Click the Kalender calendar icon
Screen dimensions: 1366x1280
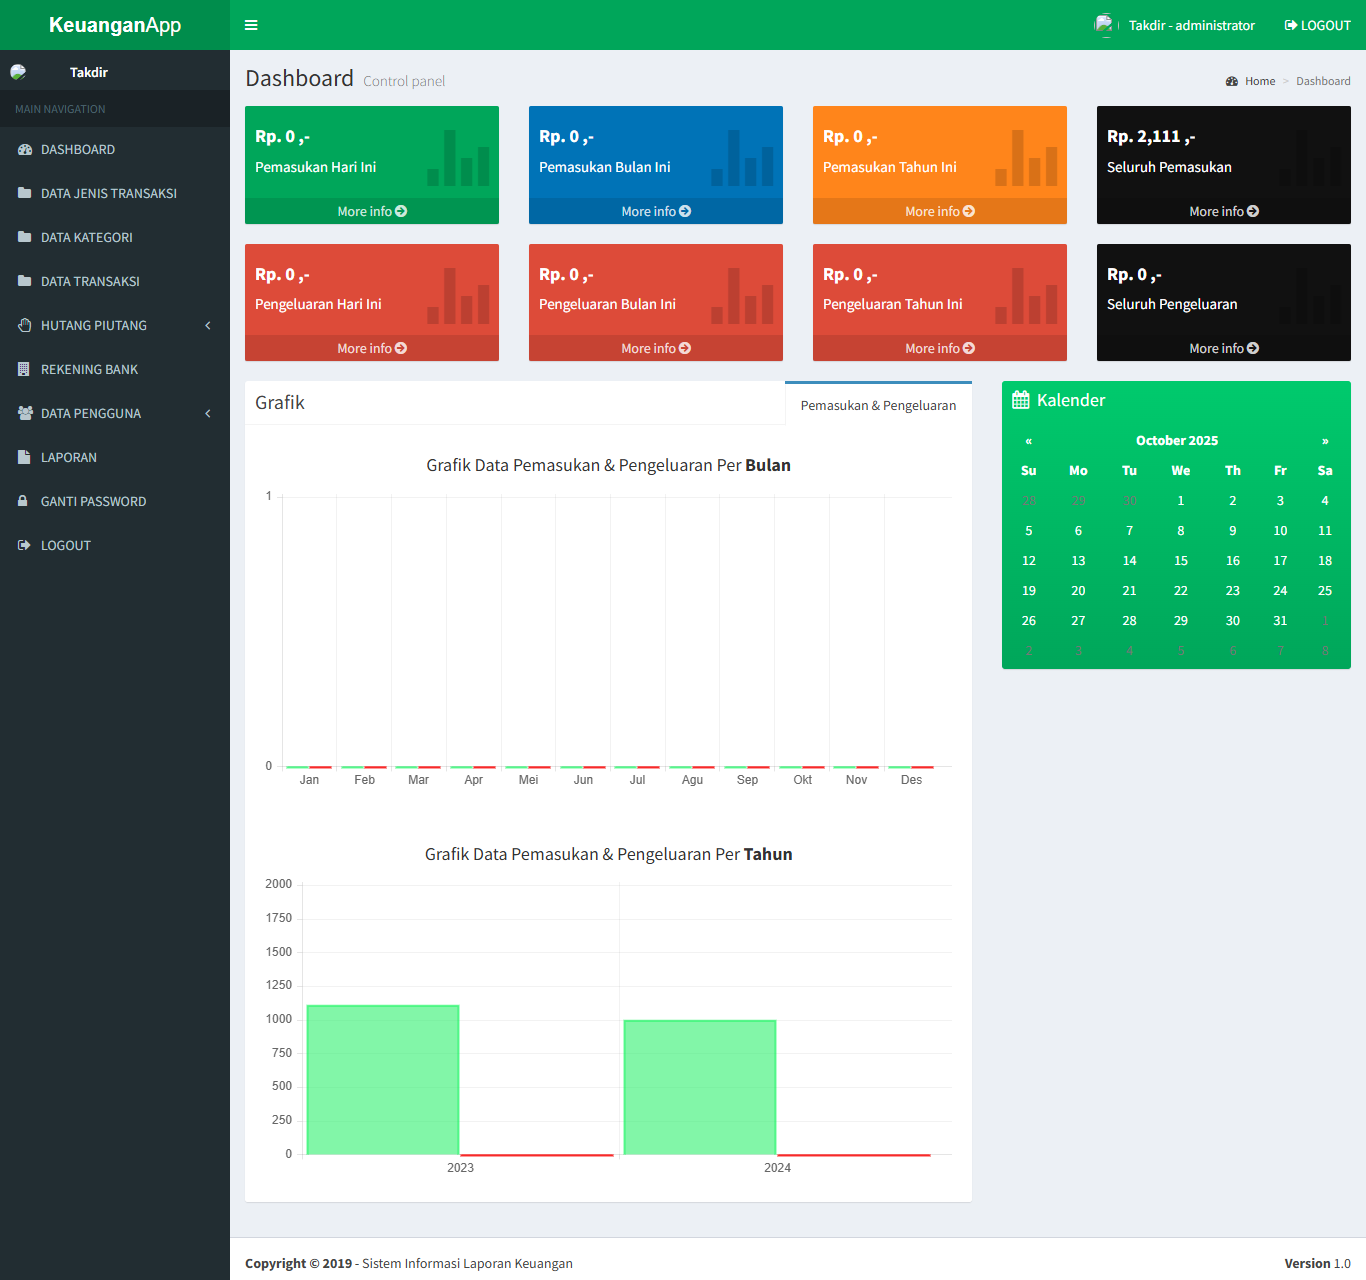point(1020,400)
